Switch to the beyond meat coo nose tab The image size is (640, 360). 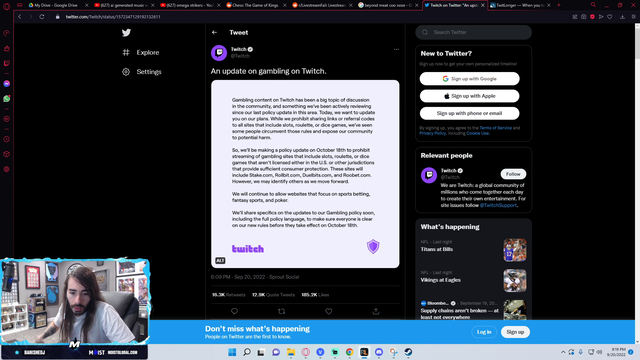coord(388,5)
